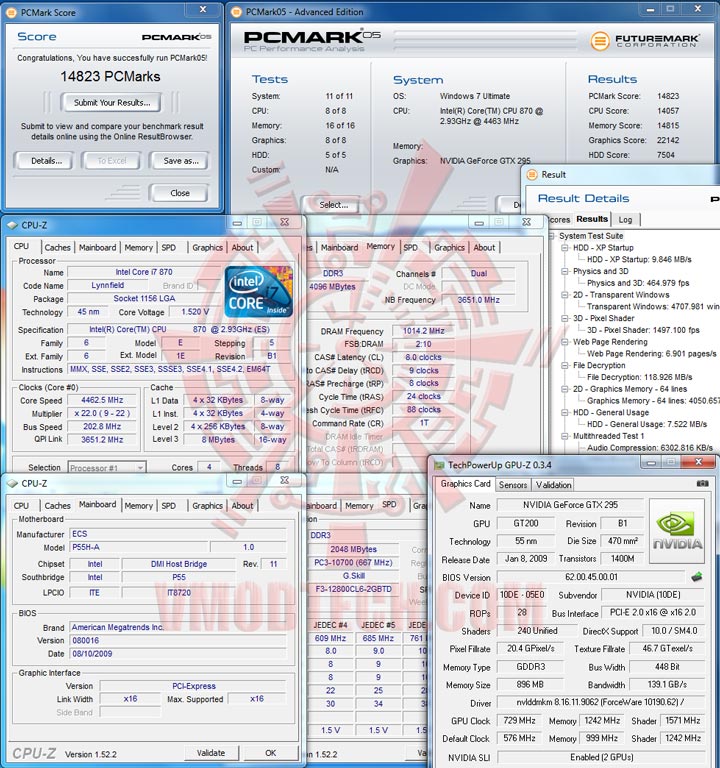Open Memory tab in lower CPU-Z Mainboard window

[x=138, y=505]
